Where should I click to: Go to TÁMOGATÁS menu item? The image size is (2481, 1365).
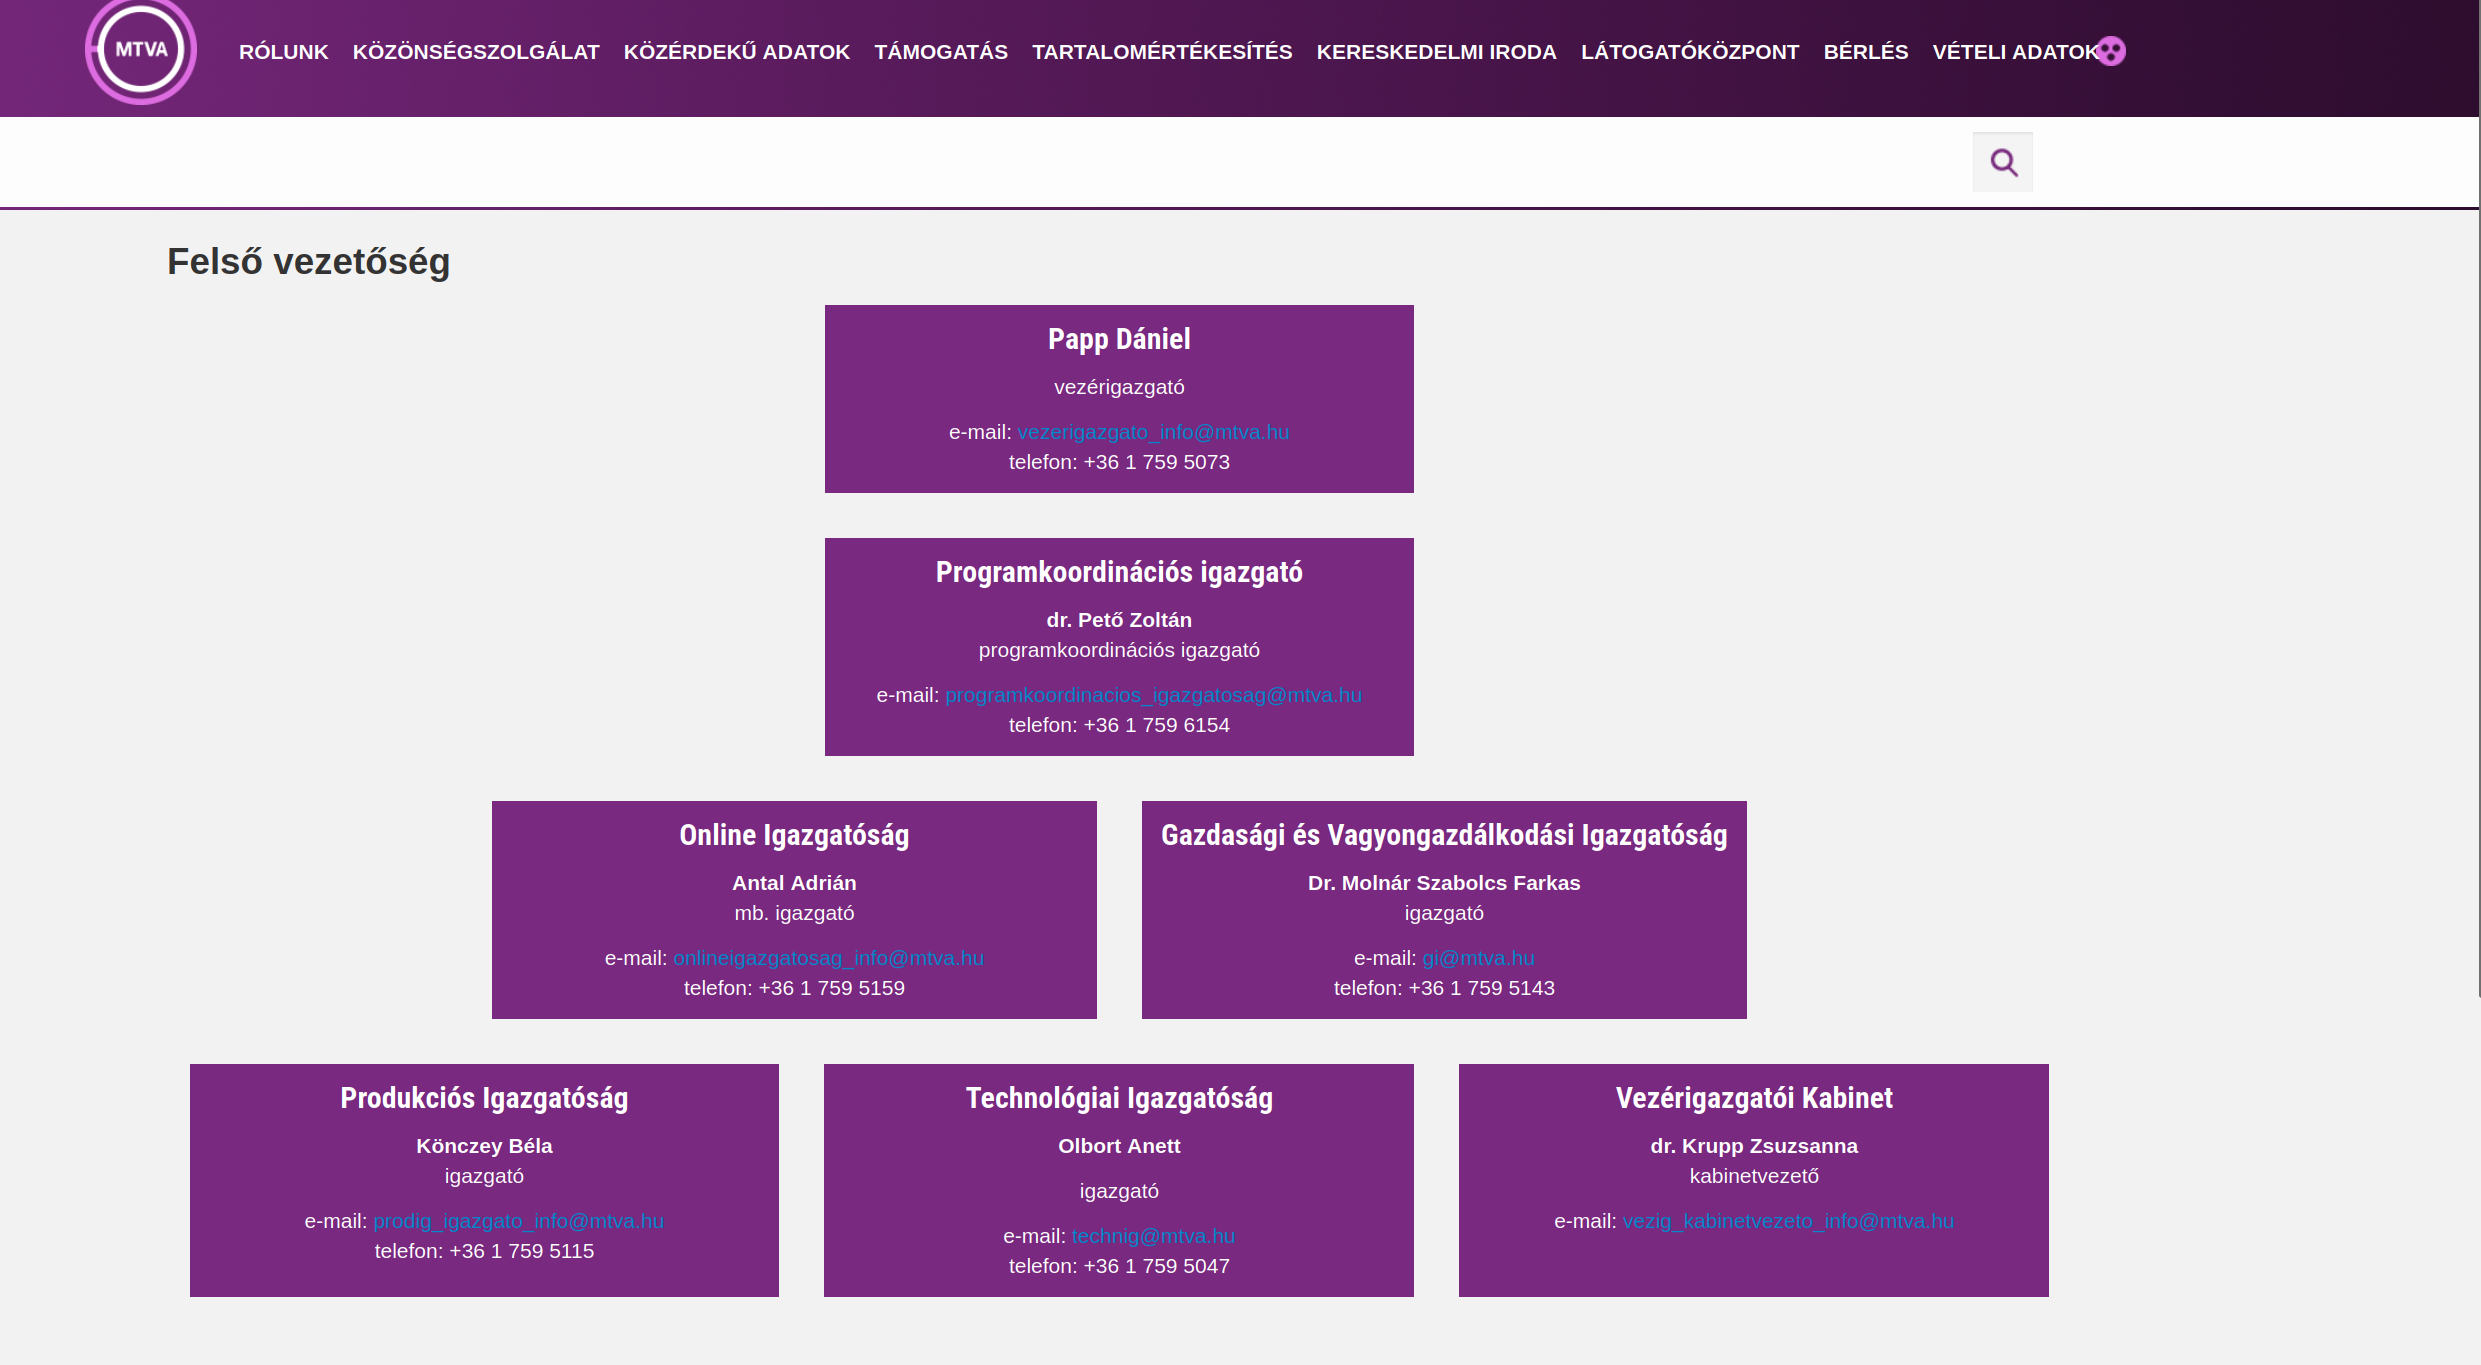(940, 52)
